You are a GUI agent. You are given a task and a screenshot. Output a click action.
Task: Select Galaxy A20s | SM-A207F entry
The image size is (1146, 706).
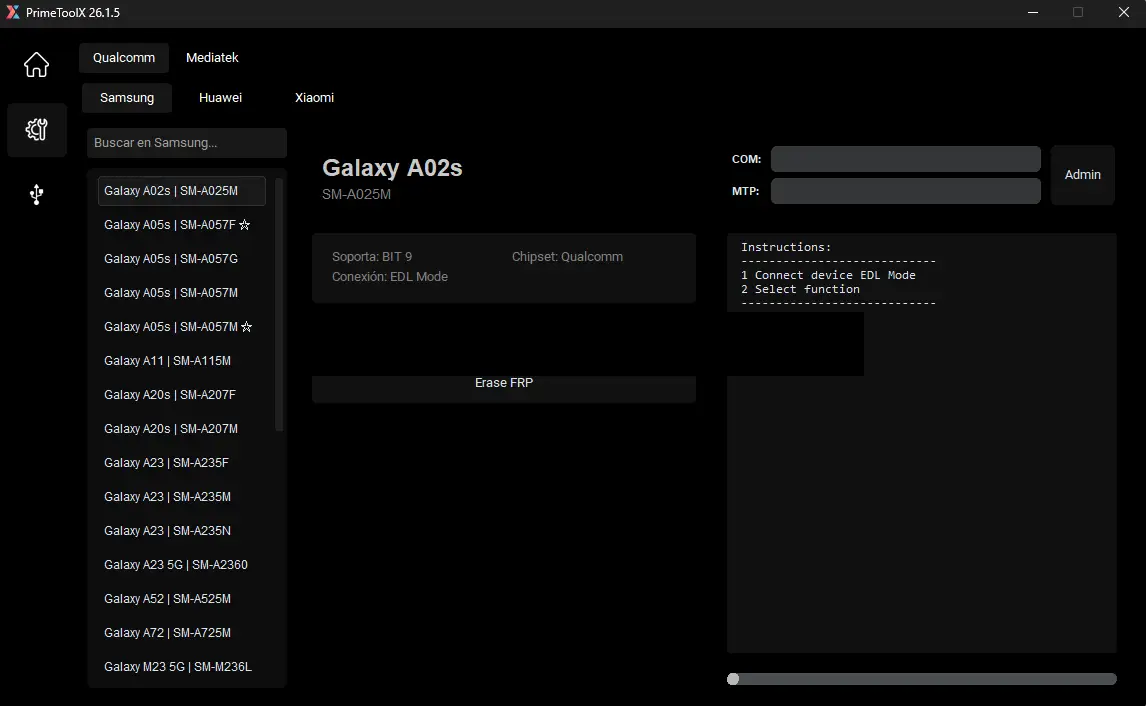pyautogui.click(x=181, y=395)
